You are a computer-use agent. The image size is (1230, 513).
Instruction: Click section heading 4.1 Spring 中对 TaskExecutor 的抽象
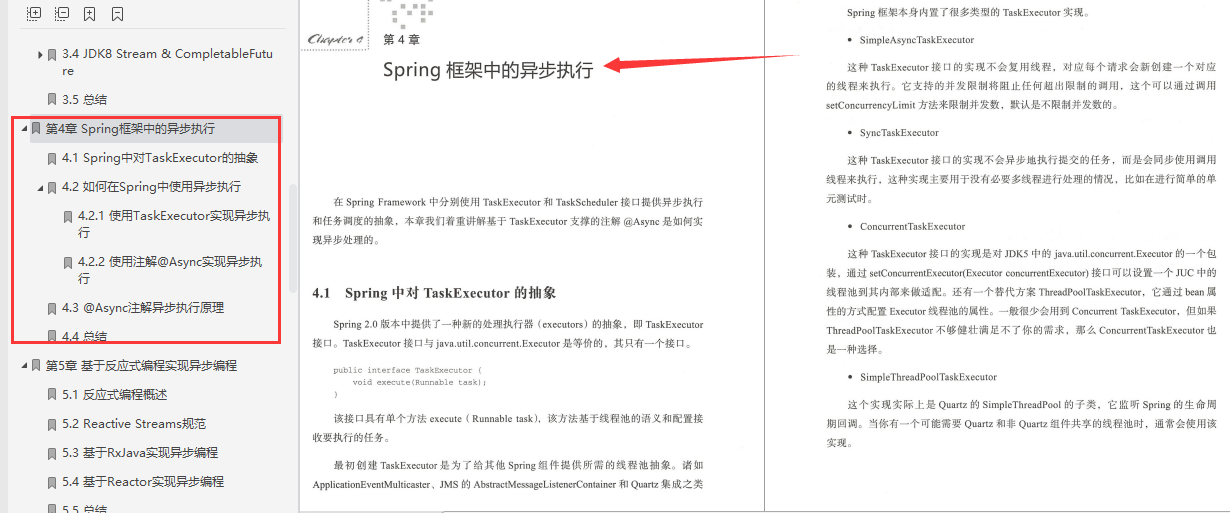434,293
